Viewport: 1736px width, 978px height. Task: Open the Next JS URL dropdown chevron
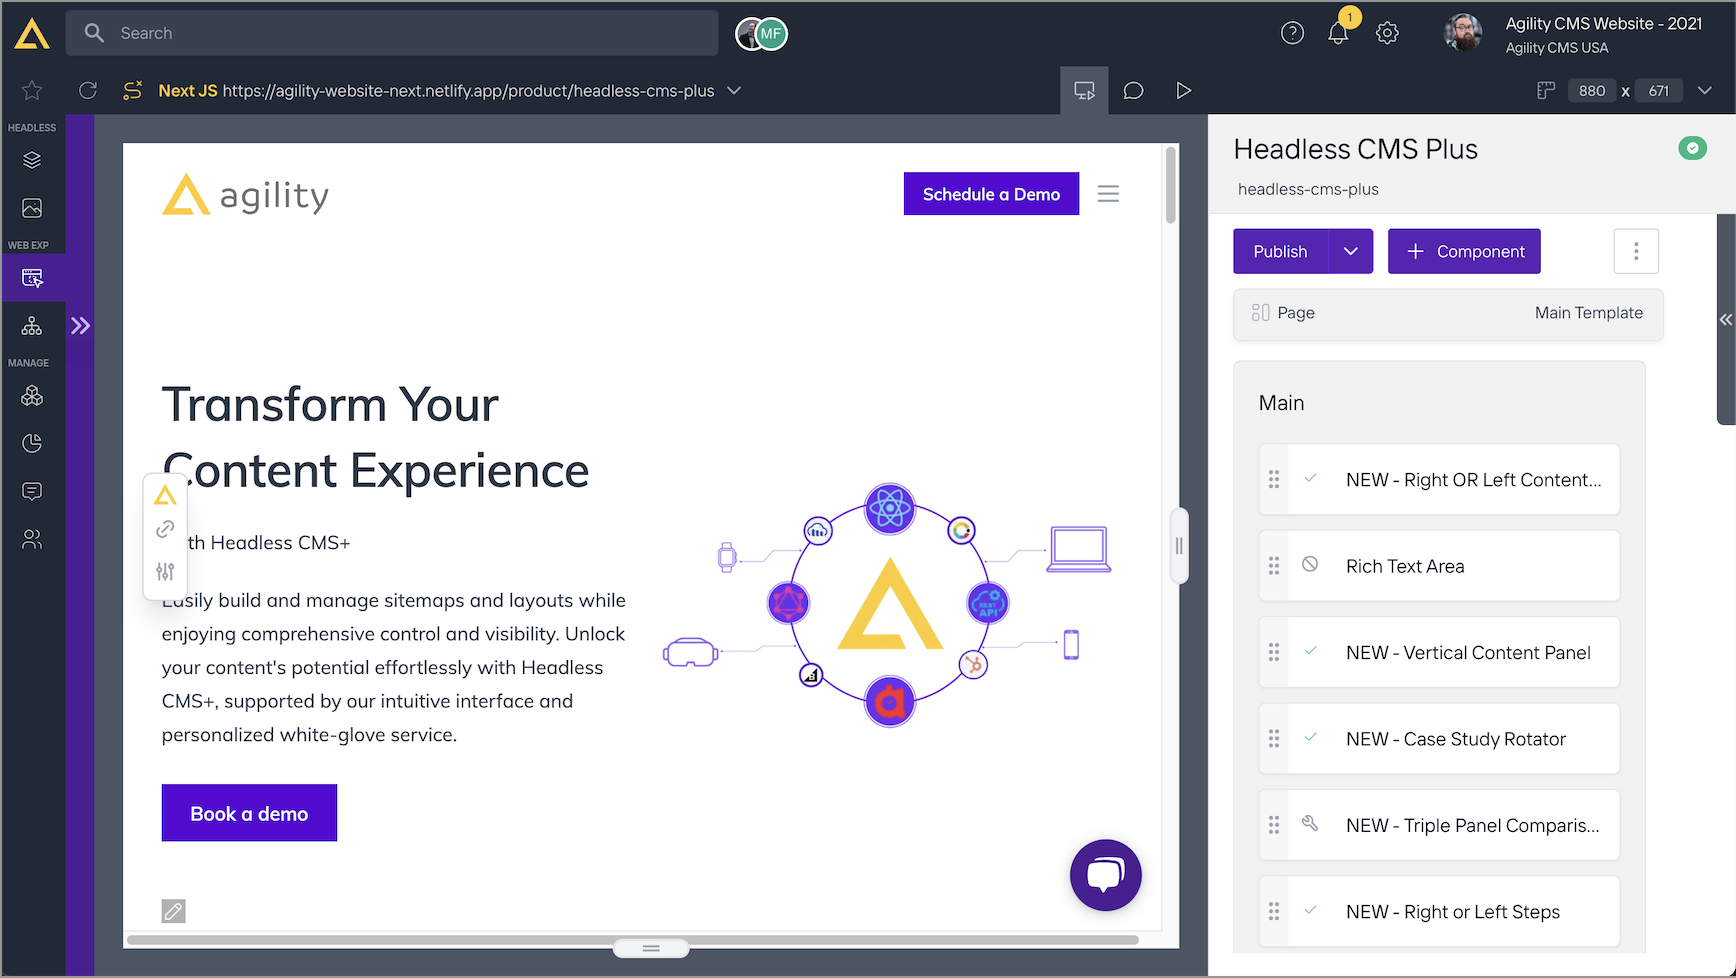tap(733, 90)
